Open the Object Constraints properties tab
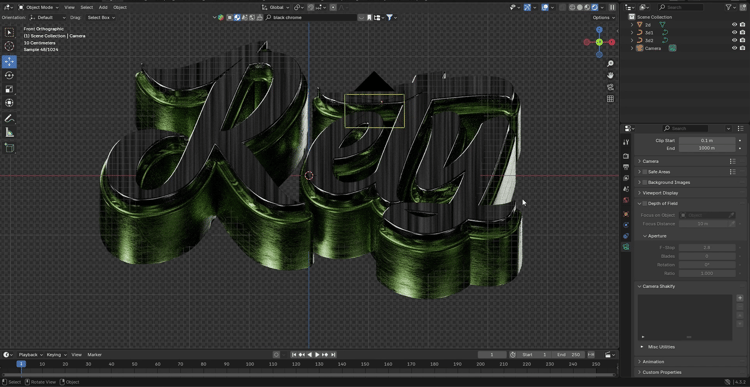This screenshot has width=750, height=387. point(626,236)
